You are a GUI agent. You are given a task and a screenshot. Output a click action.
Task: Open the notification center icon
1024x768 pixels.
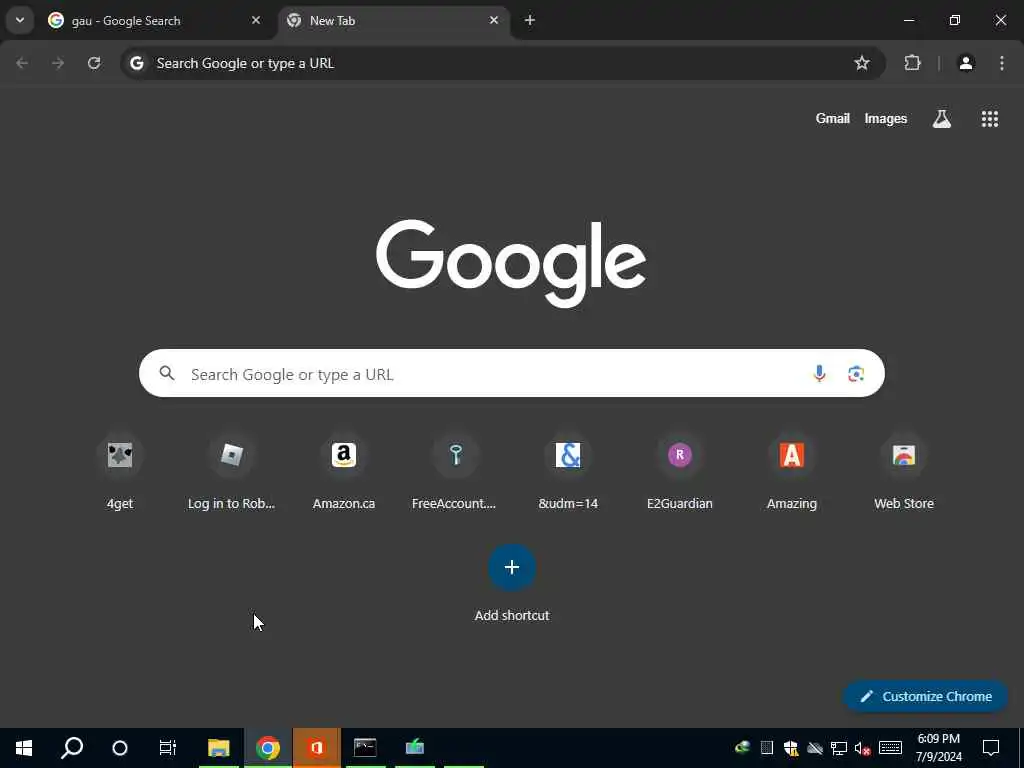(x=991, y=748)
